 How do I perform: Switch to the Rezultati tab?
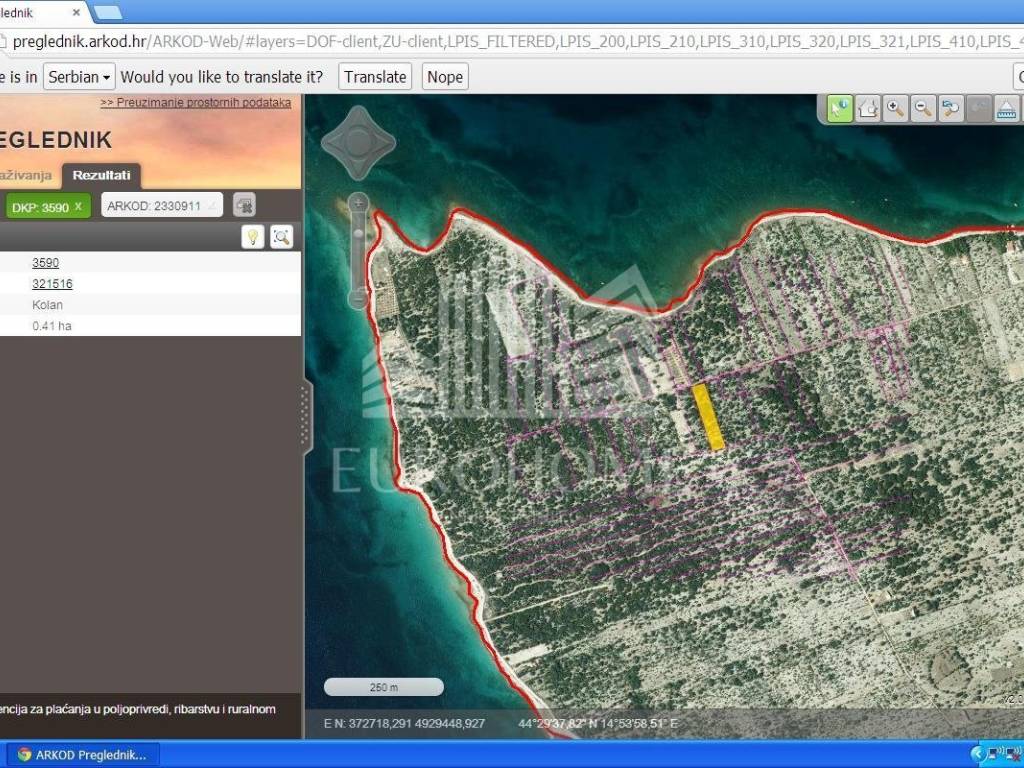pos(101,175)
